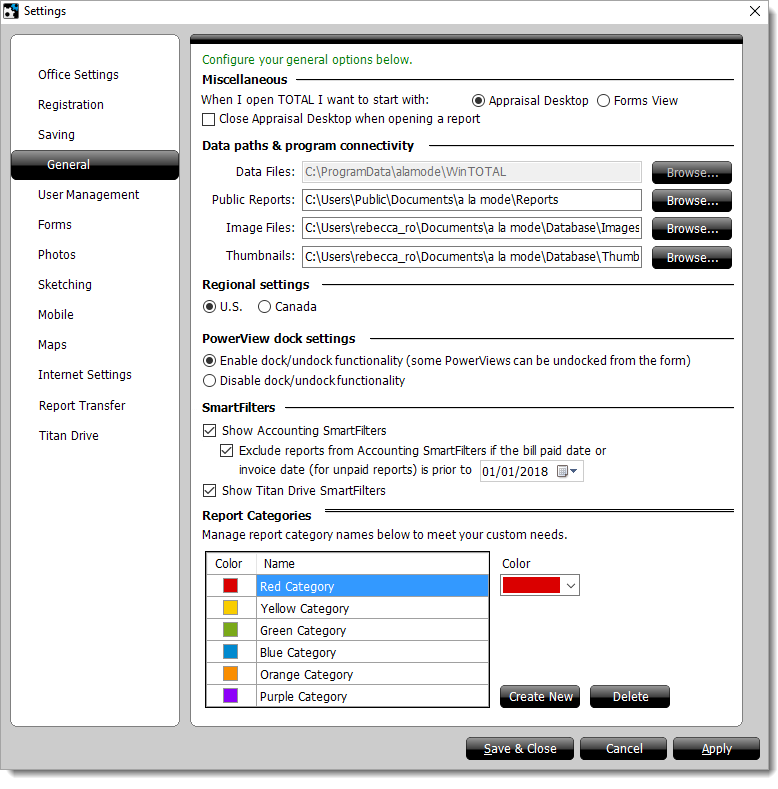The image size is (778, 789).
Task: Open Titan Drive settings page
Action: pyautogui.click(x=68, y=436)
